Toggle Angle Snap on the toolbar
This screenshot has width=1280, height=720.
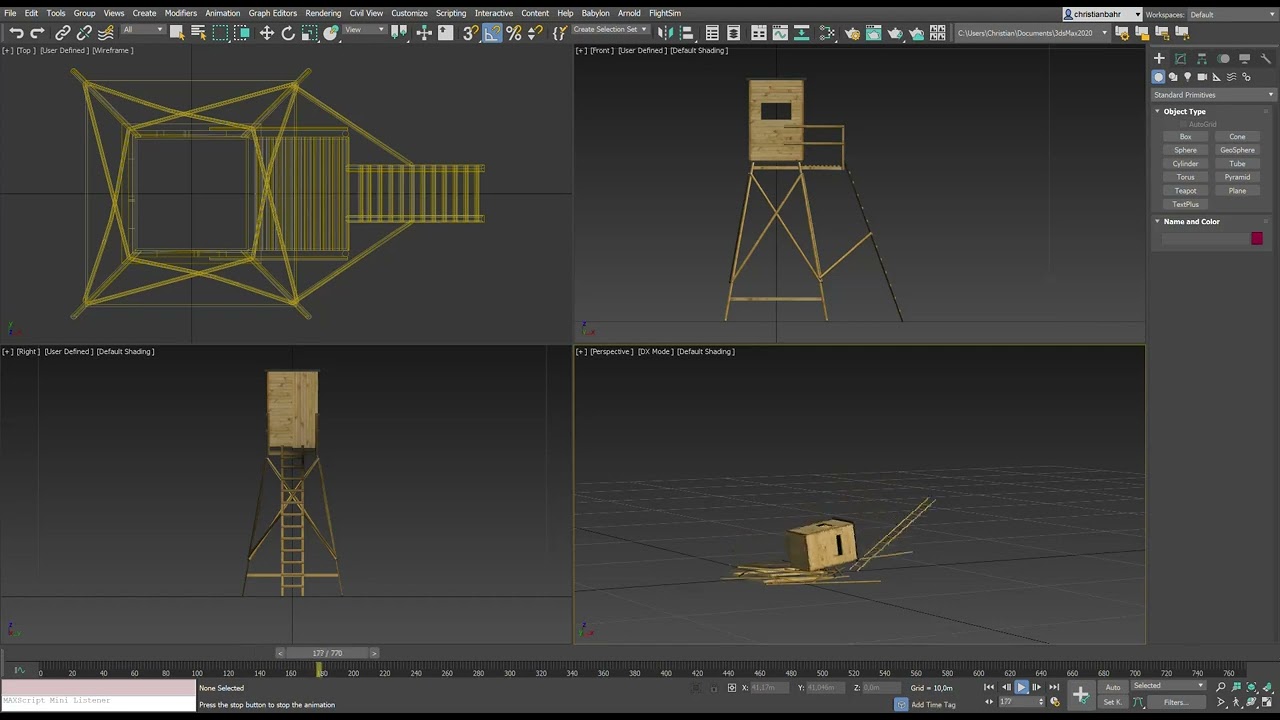[x=492, y=33]
